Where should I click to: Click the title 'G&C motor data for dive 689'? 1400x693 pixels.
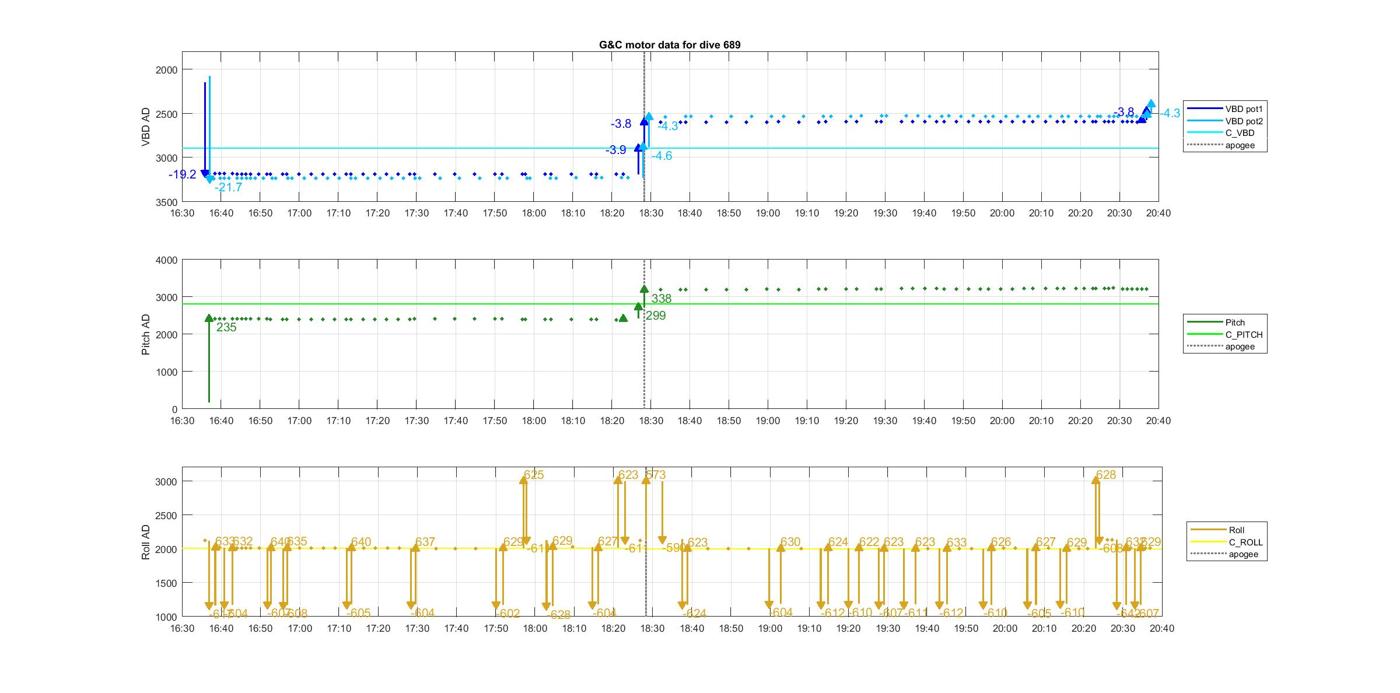[x=670, y=45]
